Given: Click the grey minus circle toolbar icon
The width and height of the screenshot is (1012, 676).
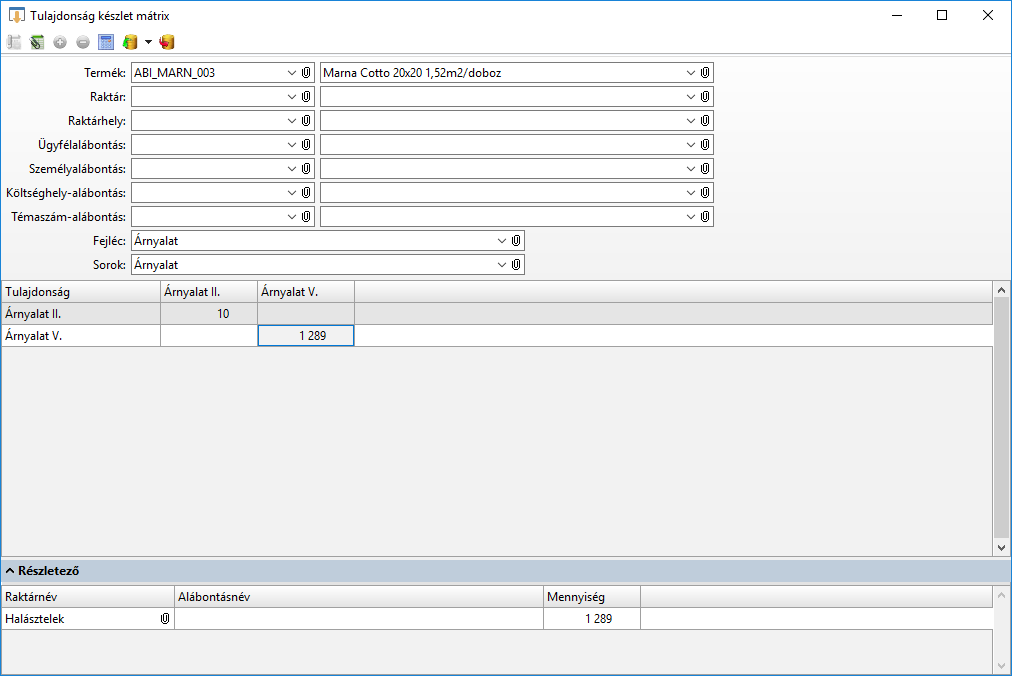Looking at the screenshot, I should pyautogui.click(x=83, y=42).
